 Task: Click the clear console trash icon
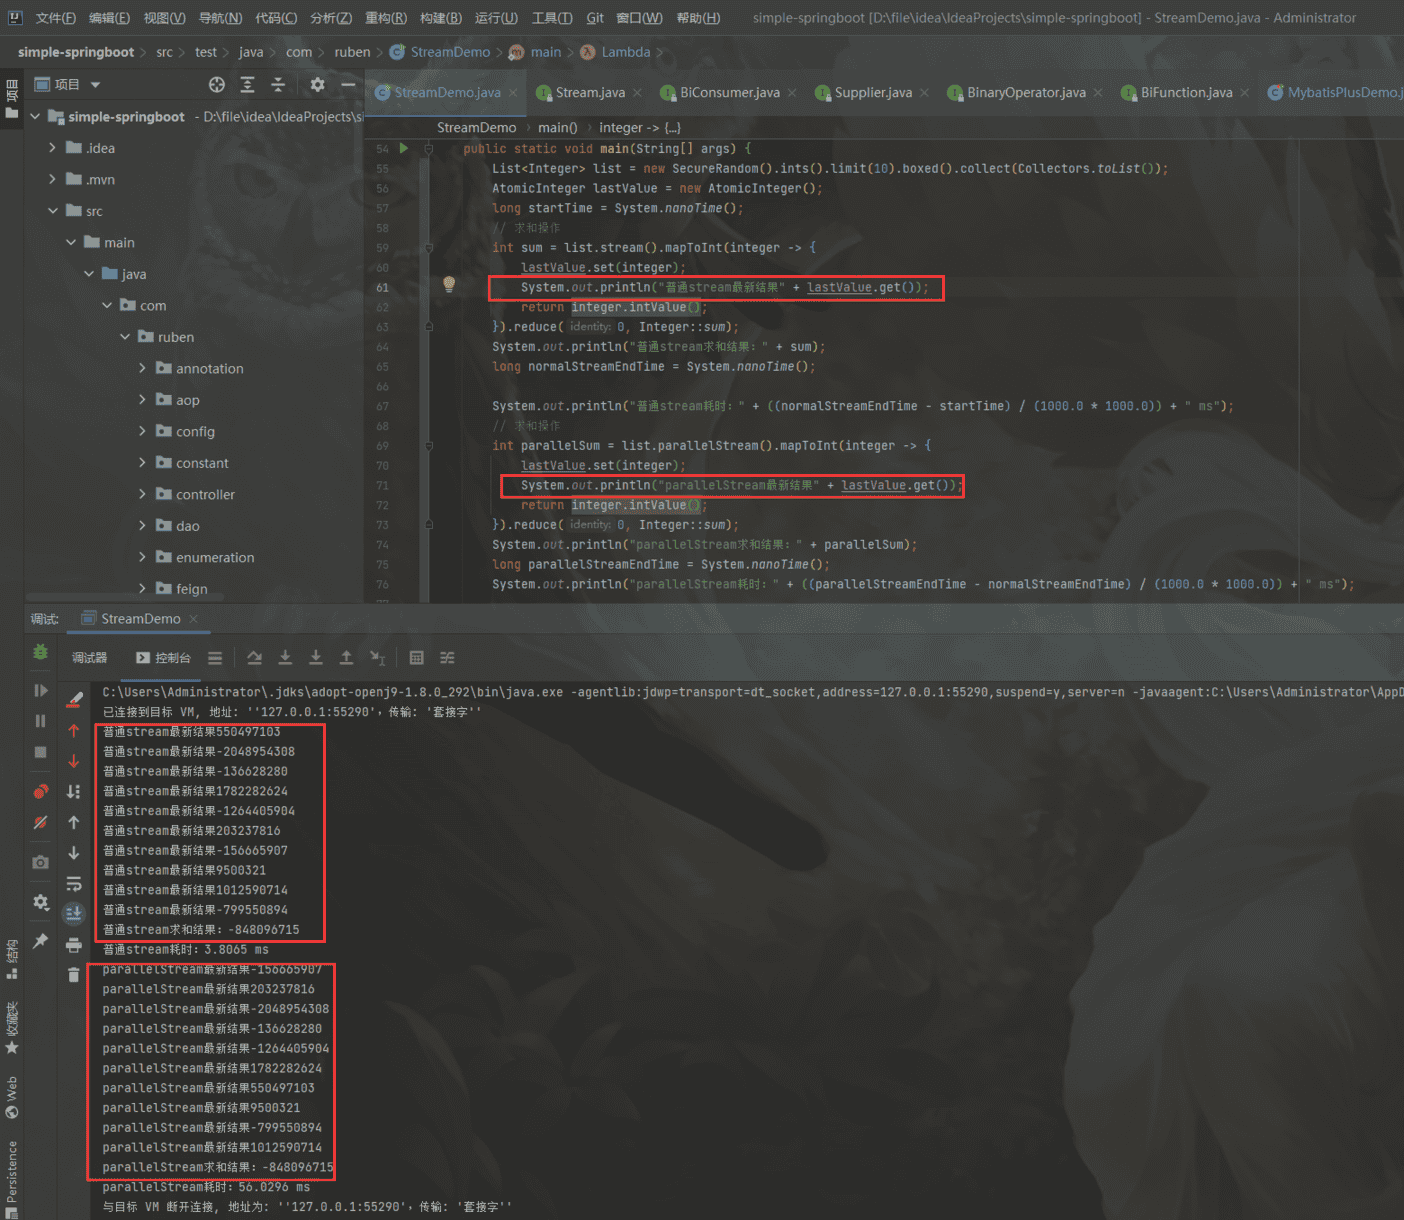click(x=74, y=974)
